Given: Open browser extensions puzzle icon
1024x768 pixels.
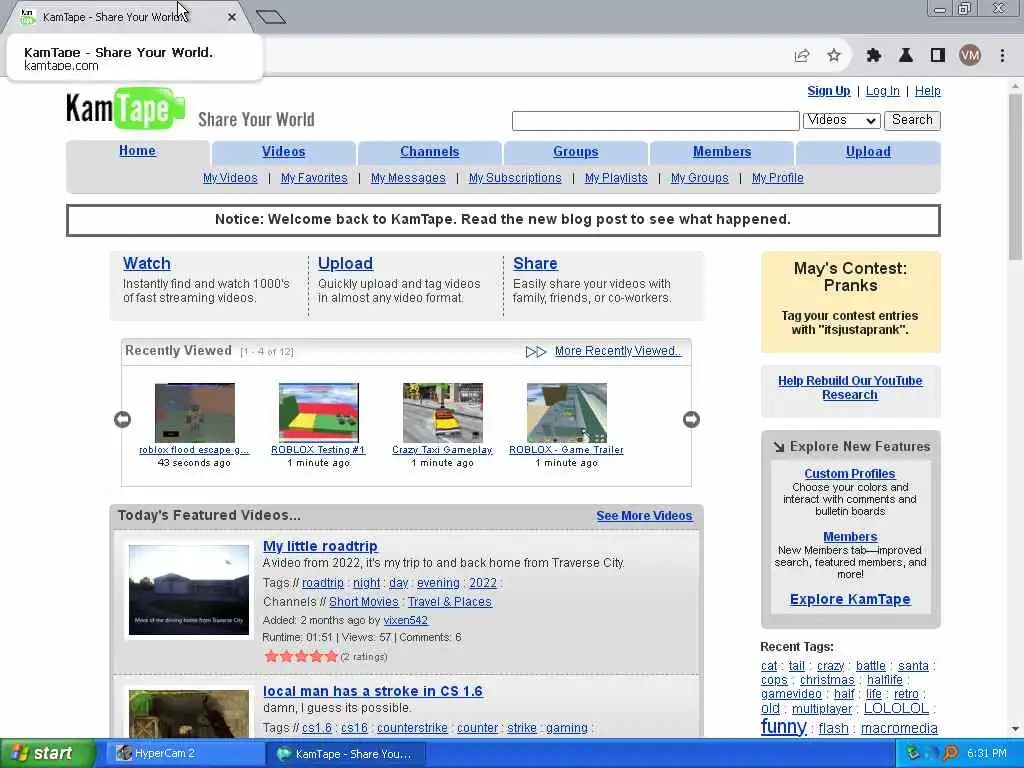Looking at the screenshot, I should click(x=873, y=56).
